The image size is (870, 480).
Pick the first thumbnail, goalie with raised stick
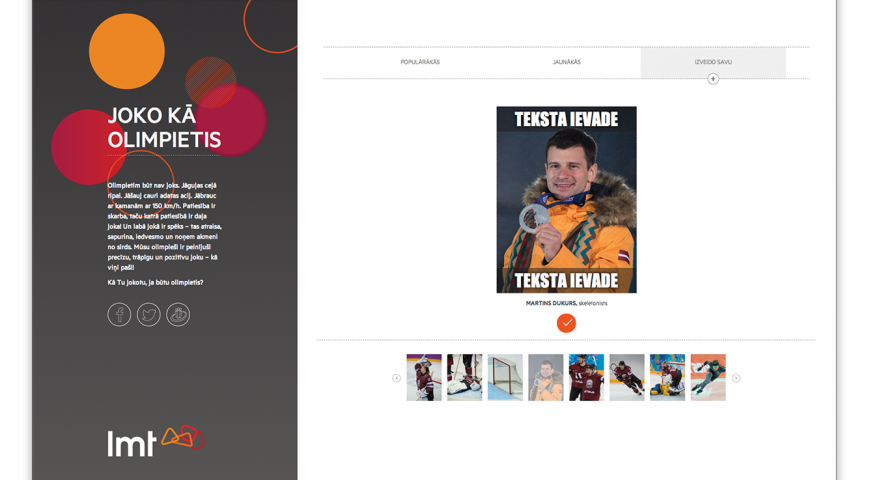(x=424, y=378)
